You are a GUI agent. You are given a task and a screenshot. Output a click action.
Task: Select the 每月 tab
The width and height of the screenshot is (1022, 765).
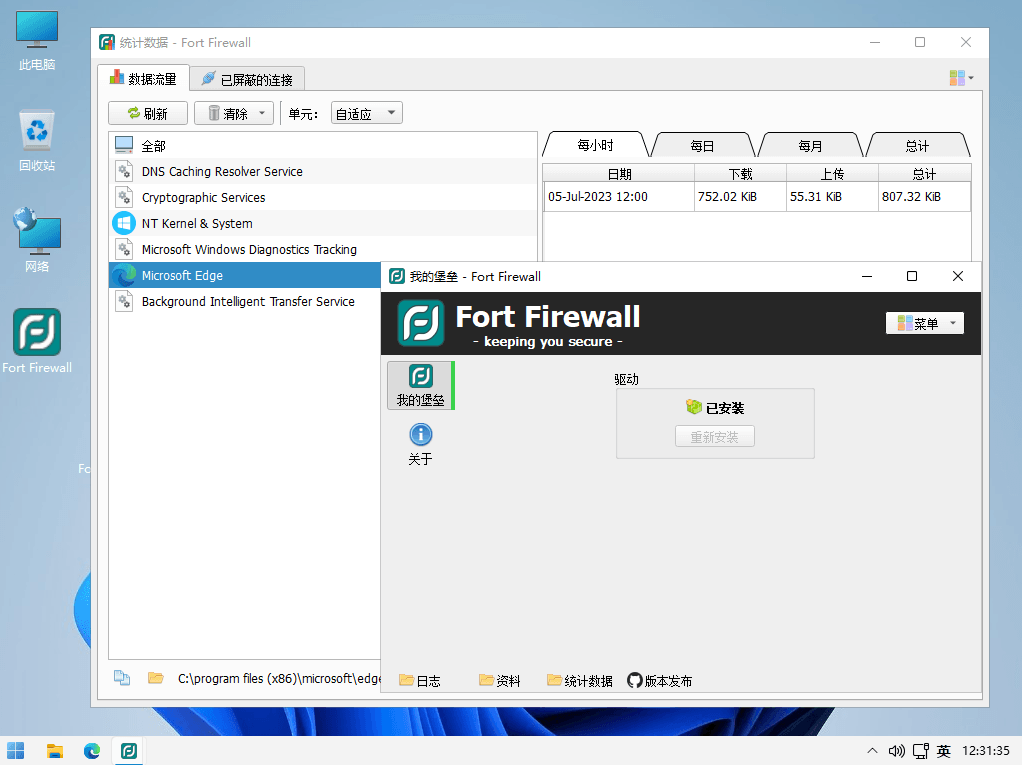pyautogui.click(x=810, y=146)
